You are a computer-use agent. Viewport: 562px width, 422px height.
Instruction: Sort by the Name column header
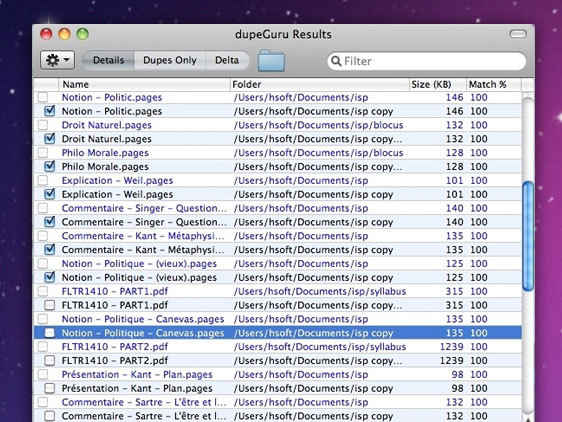[144, 84]
